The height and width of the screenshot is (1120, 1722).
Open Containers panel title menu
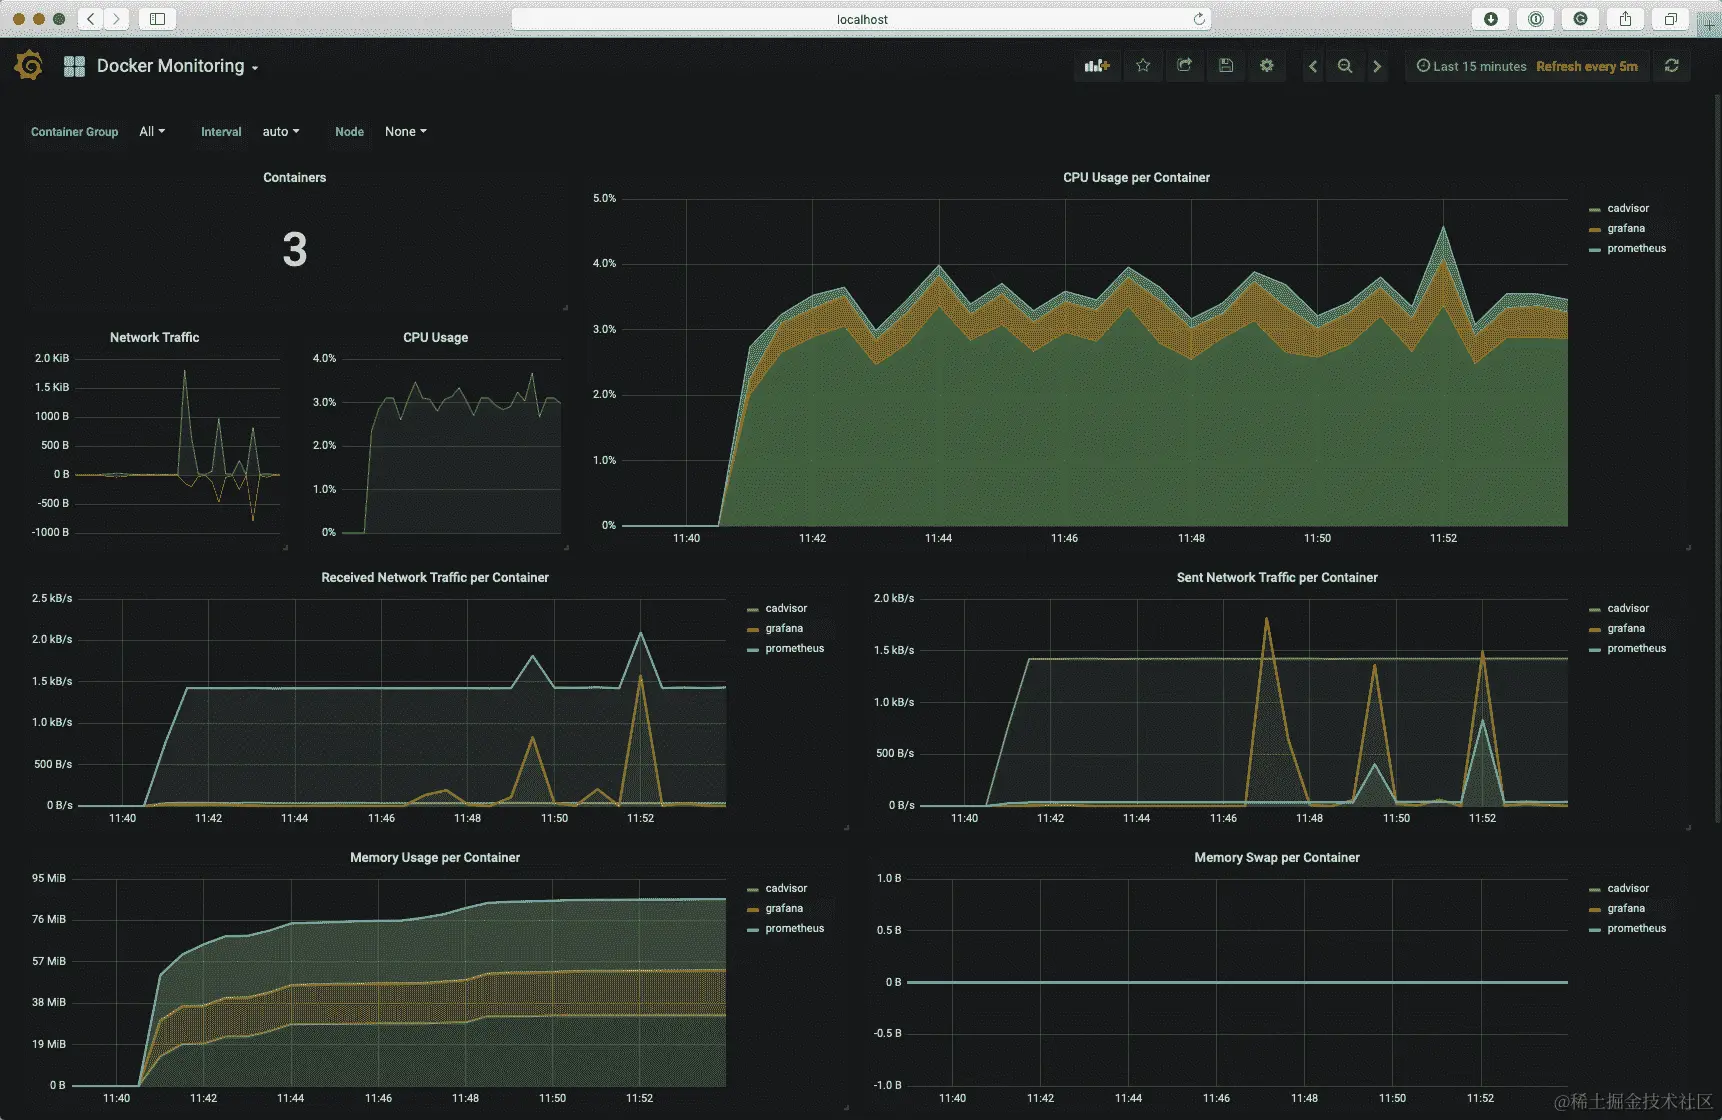click(x=294, y=177)
